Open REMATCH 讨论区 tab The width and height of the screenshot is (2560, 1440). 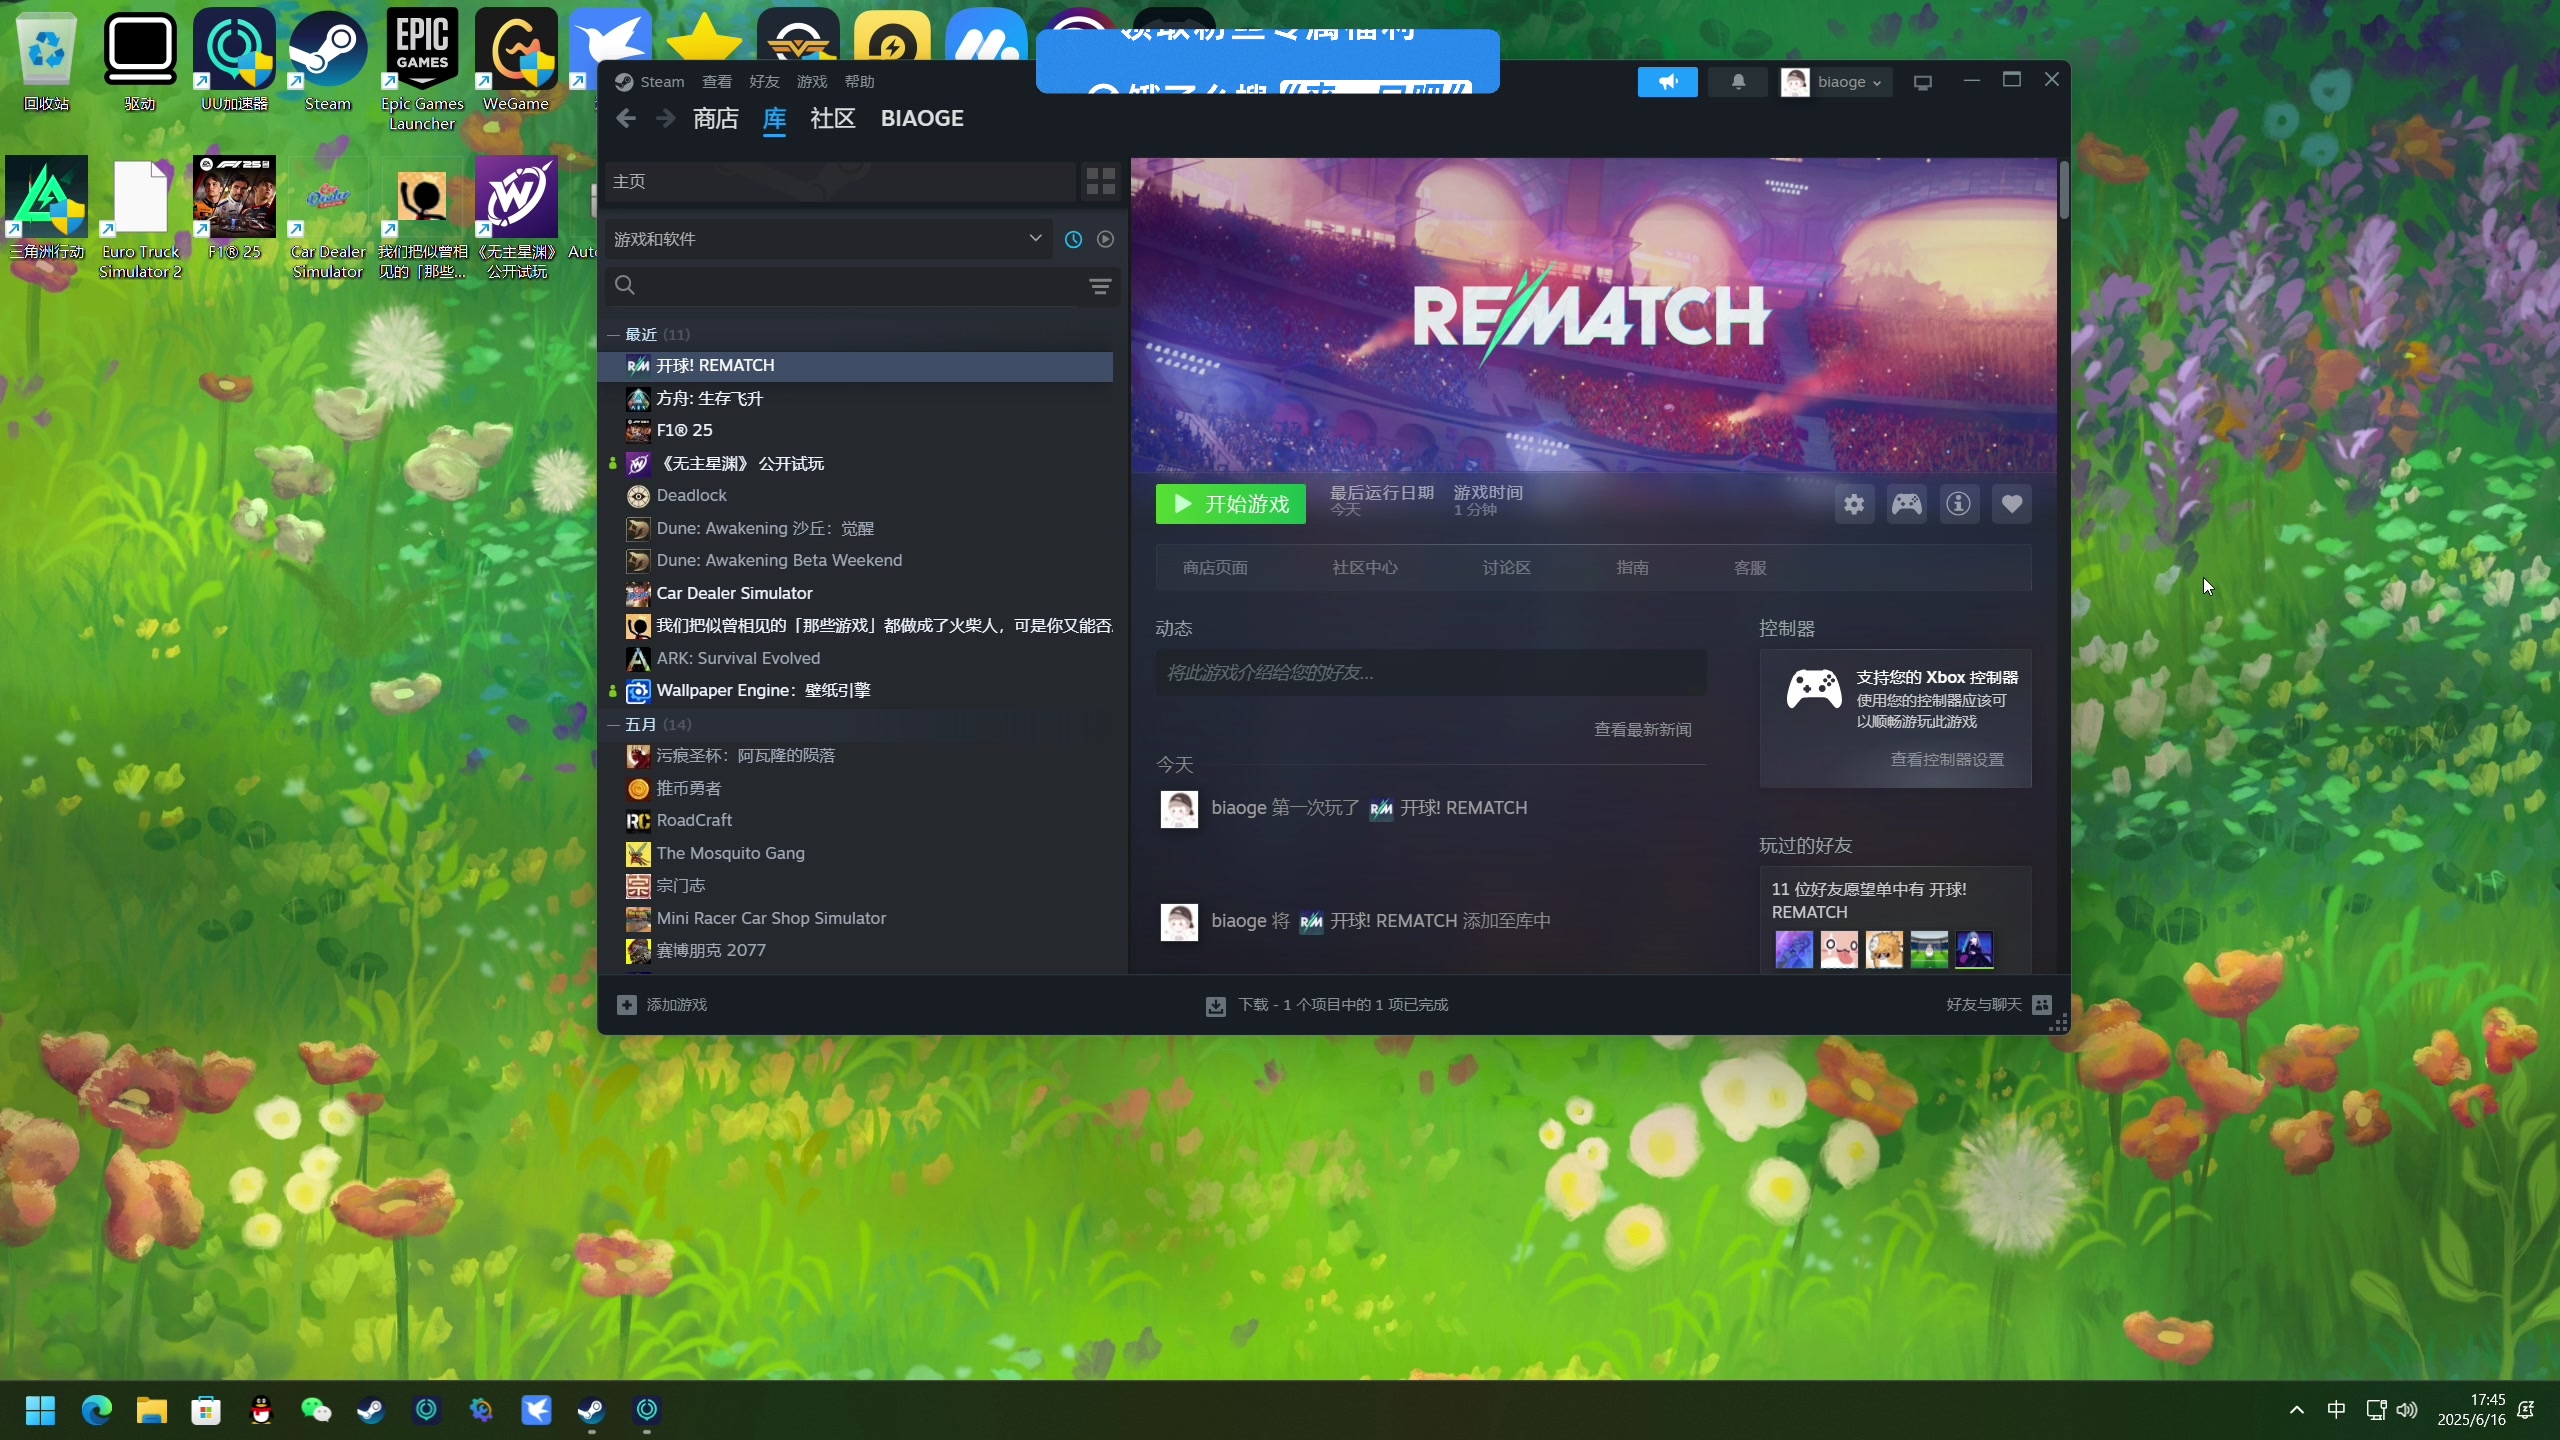tap(1507, 568)
